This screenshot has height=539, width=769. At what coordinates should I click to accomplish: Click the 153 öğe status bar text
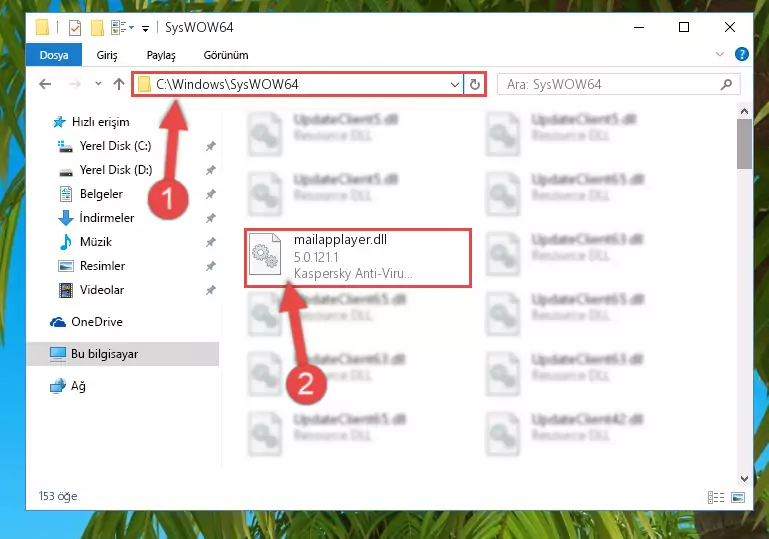tap(58, 496)
